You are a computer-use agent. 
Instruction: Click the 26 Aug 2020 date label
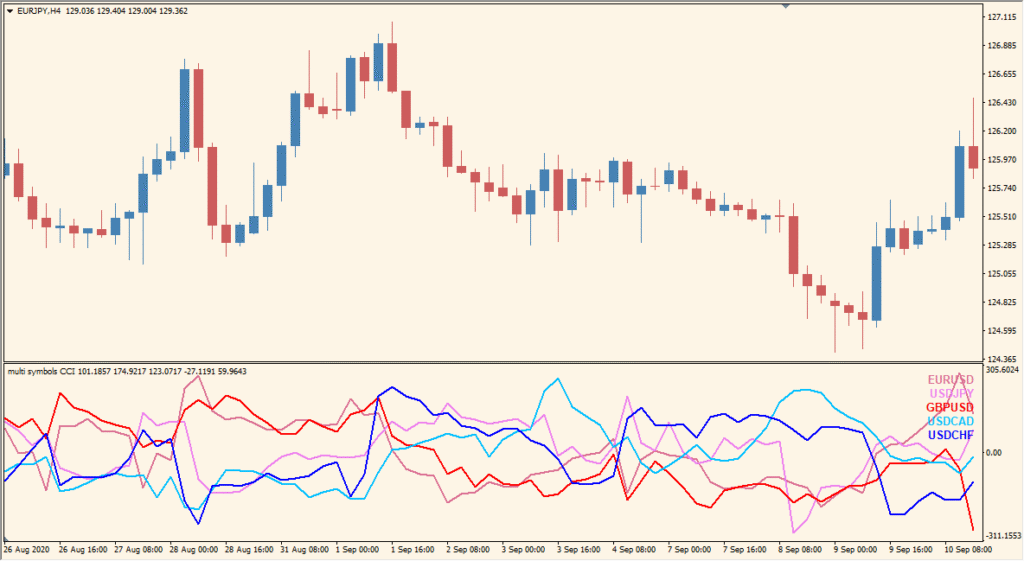coord(27,550)
